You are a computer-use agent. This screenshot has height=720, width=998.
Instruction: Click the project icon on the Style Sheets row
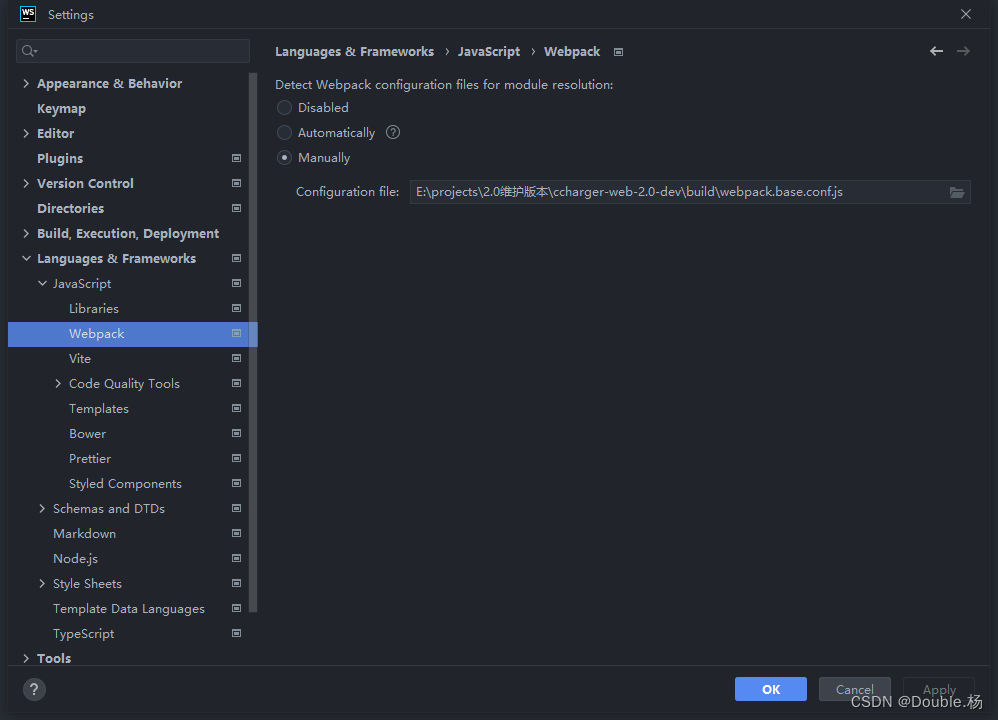tap(236, 584)
